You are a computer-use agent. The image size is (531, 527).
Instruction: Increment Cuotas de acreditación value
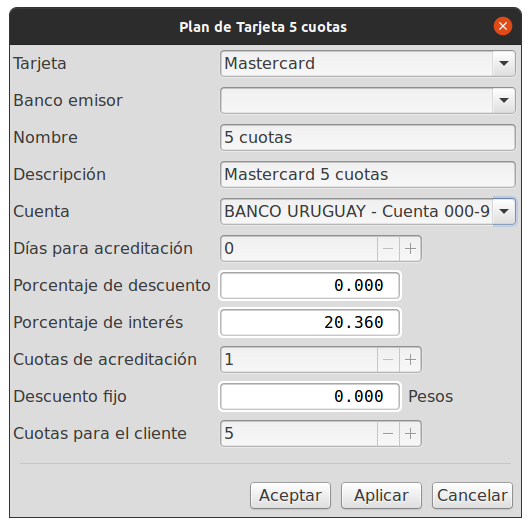[x=410, y=359]
